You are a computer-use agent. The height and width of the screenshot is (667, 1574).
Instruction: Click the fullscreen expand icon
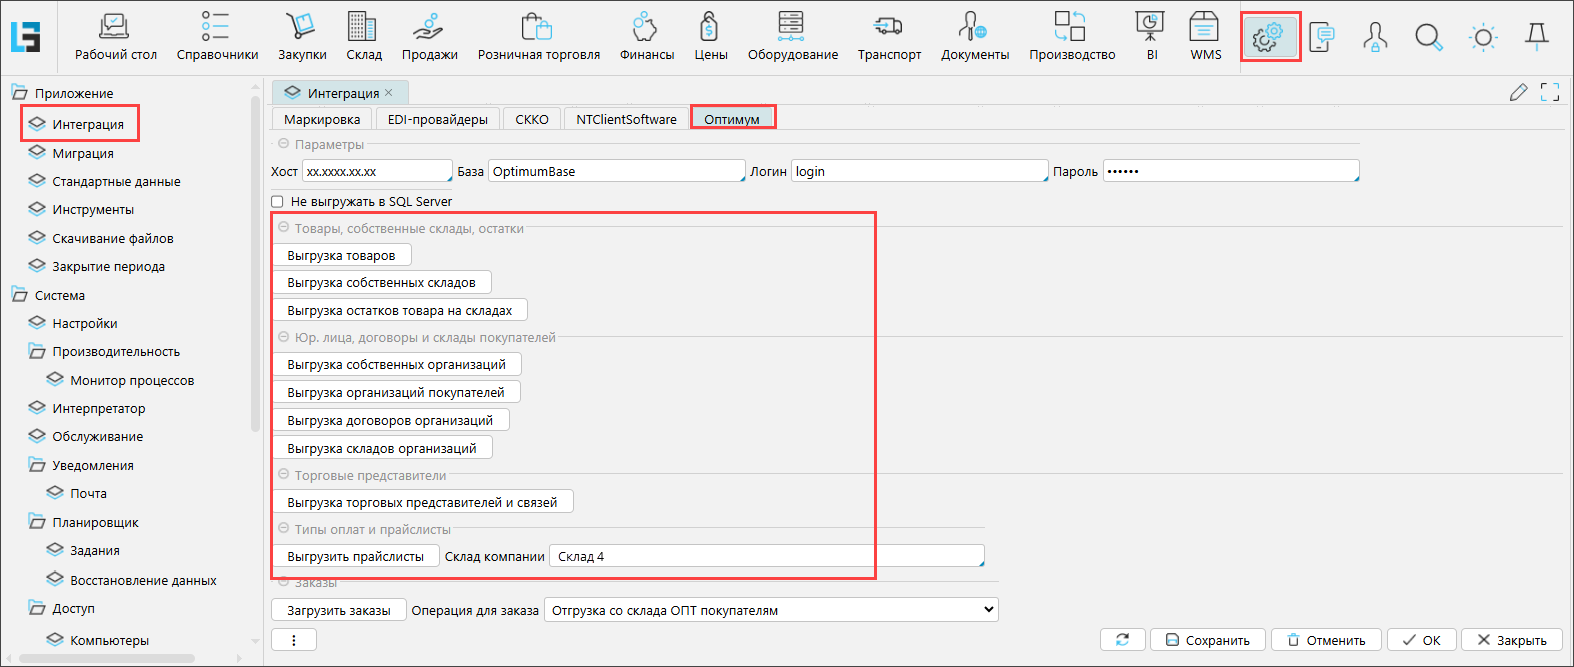1550,93
